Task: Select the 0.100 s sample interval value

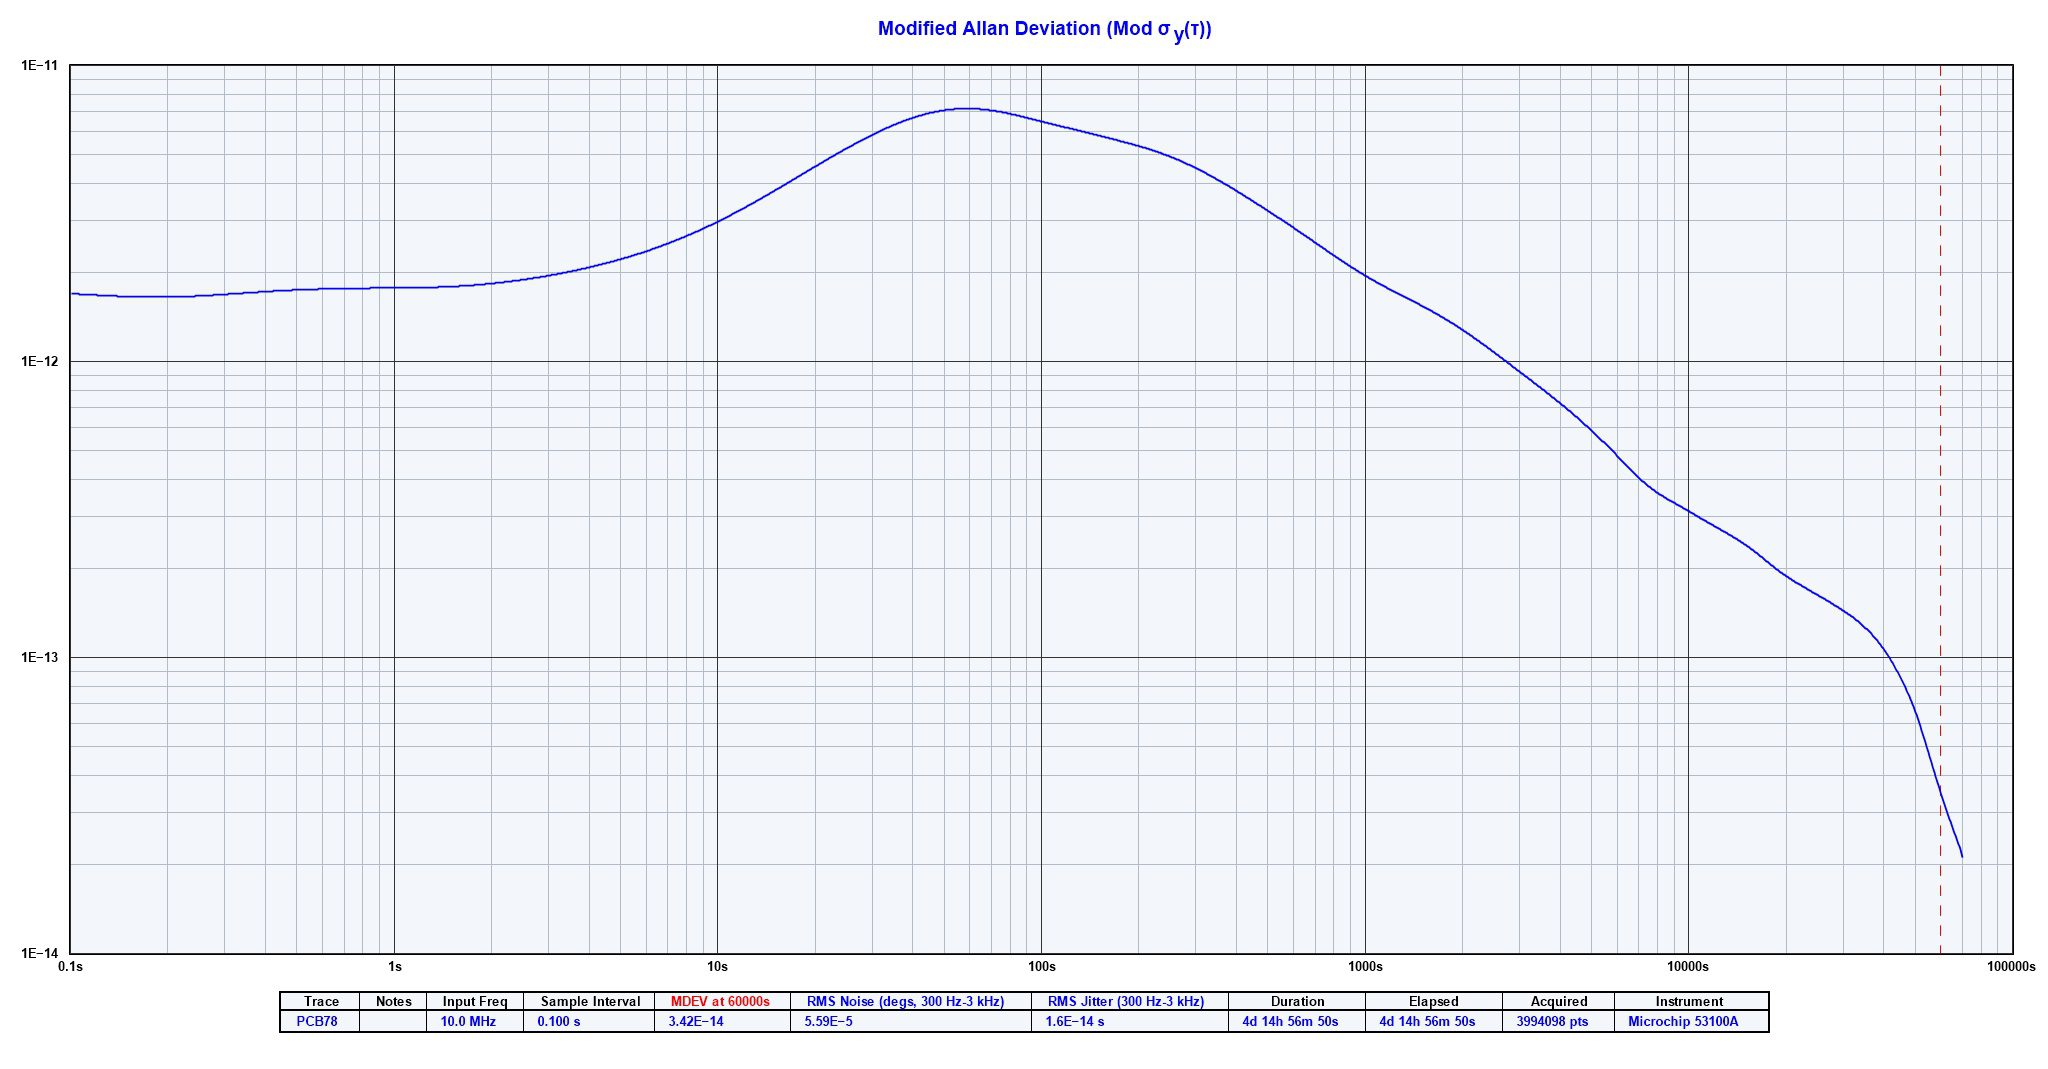Action: click(x=562, y=1023)
